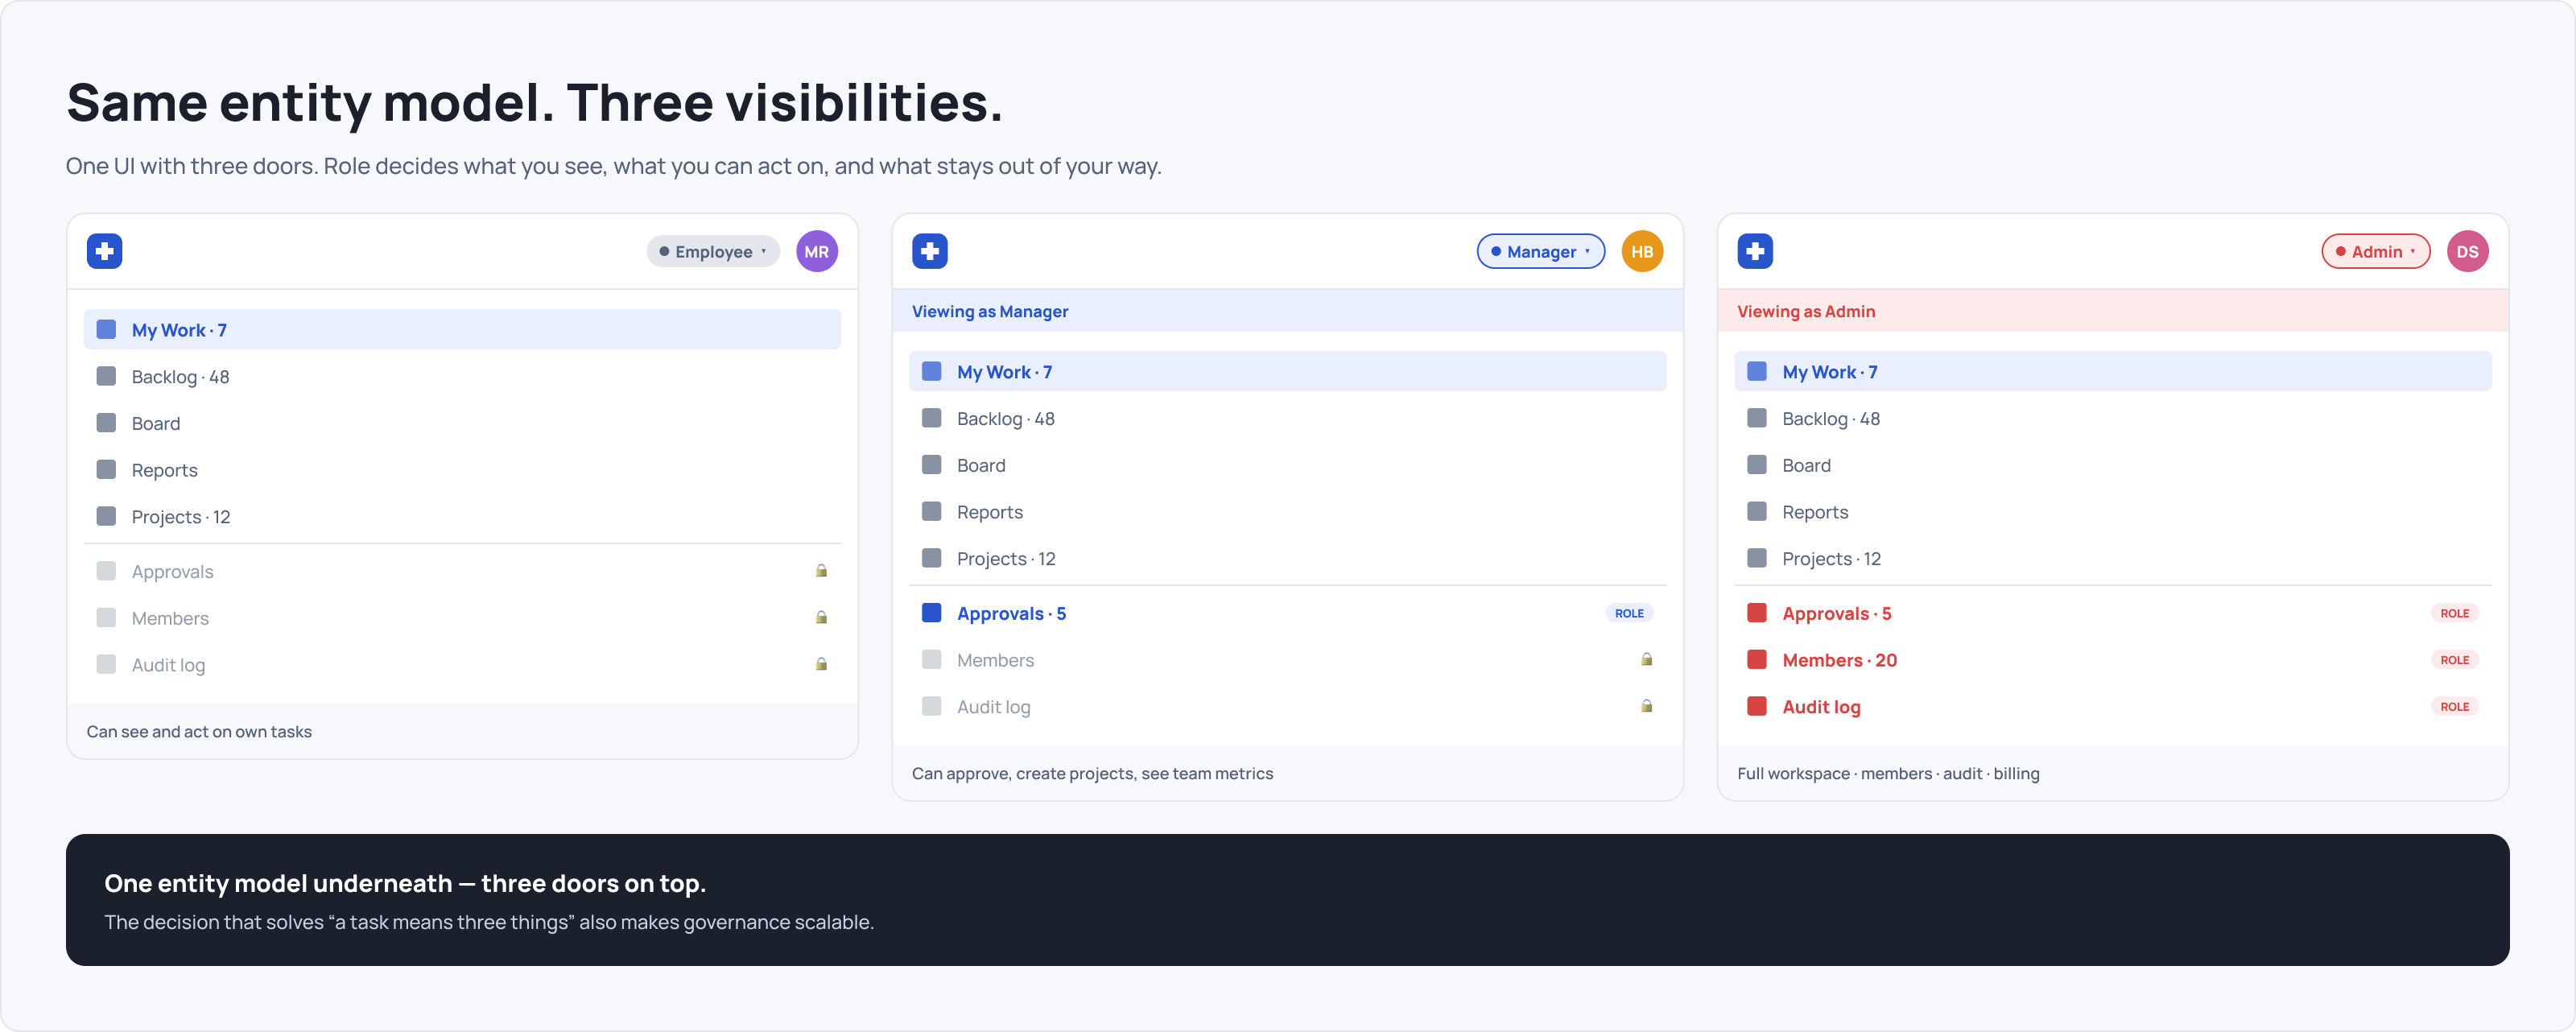
Task: Click the blue plus logo in Manager panel
Action: (930, 251)
